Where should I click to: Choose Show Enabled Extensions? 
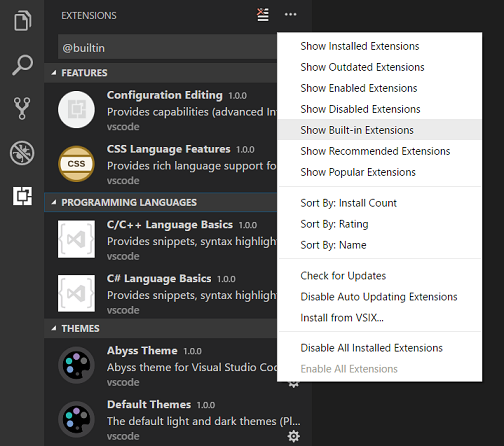pyautogui.click(x=379, y=88)
